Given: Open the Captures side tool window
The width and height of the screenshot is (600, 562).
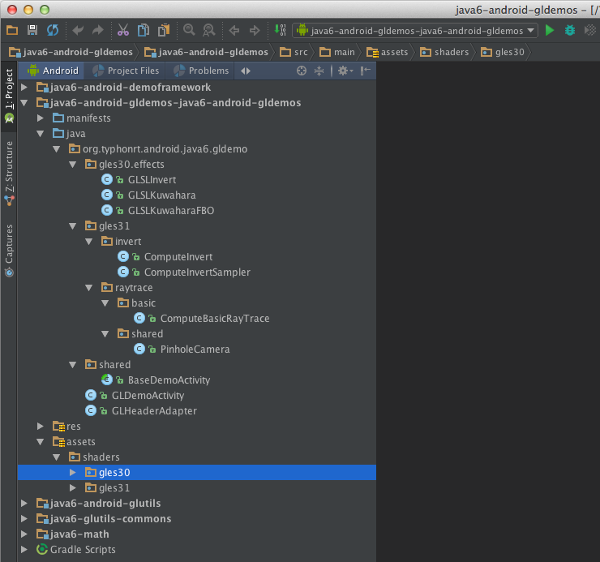Looking at the screenshot, I should click(x=9, y=250).
